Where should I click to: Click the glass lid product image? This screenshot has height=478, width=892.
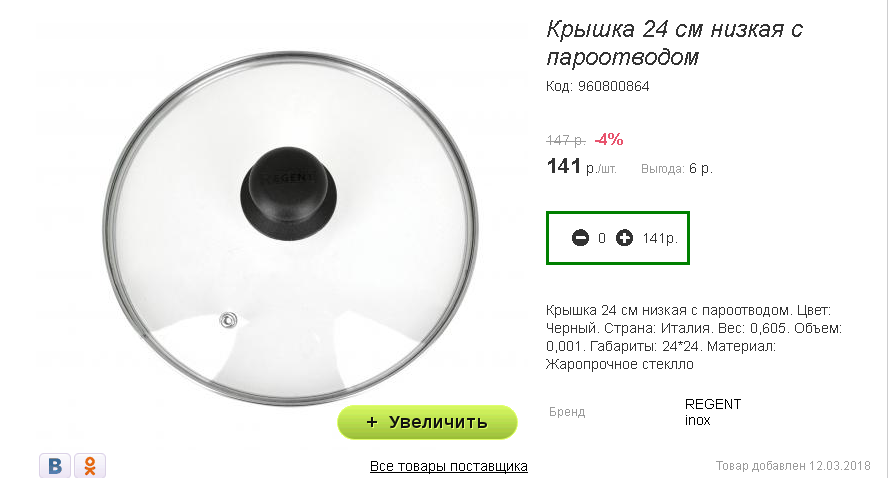click(x=290, y=228)
